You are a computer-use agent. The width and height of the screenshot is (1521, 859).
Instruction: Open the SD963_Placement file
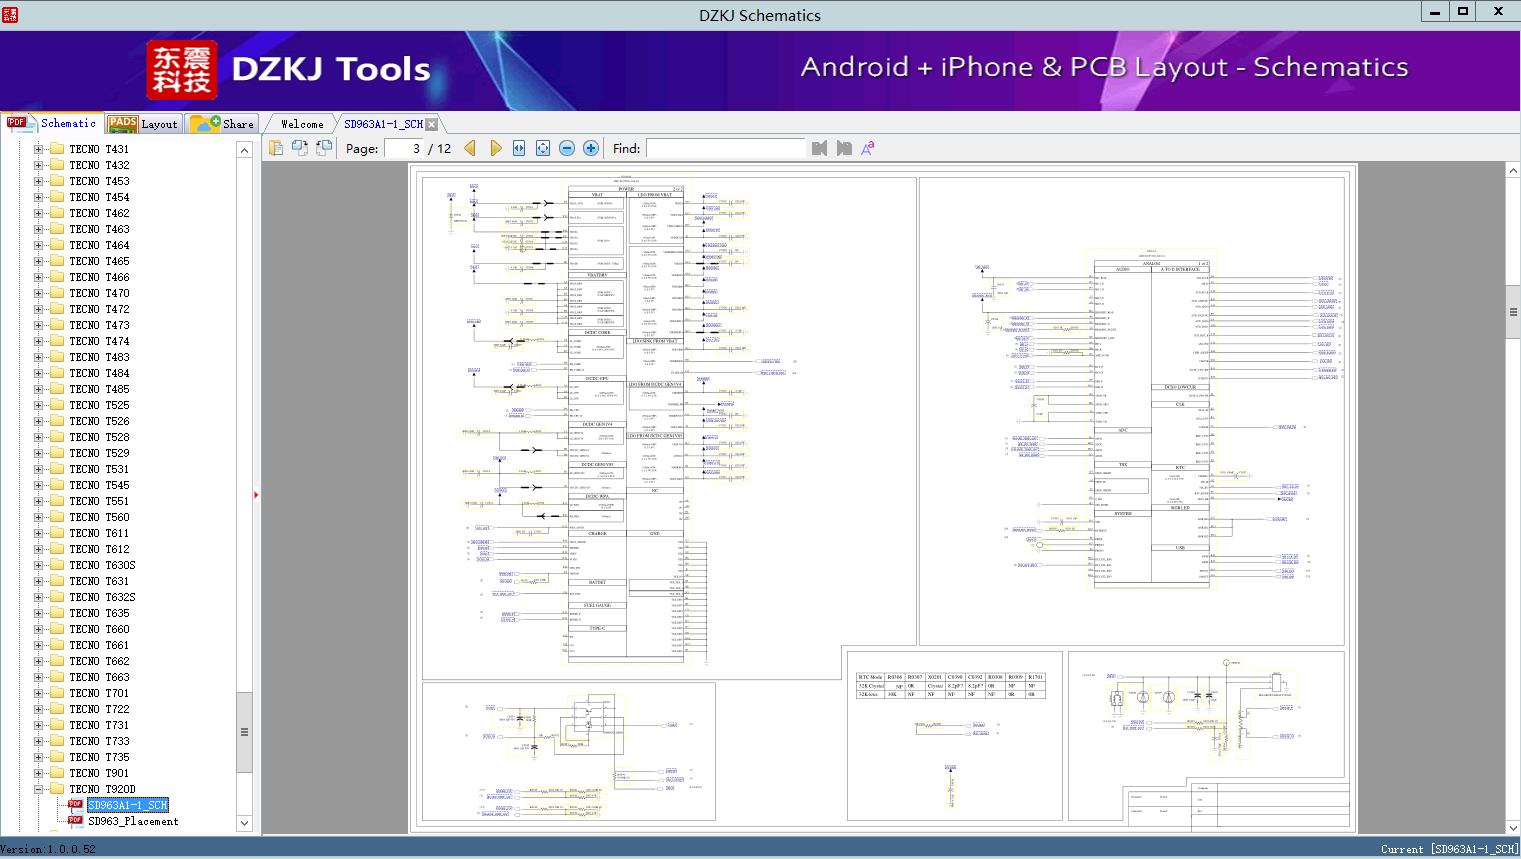click(133, 821)
